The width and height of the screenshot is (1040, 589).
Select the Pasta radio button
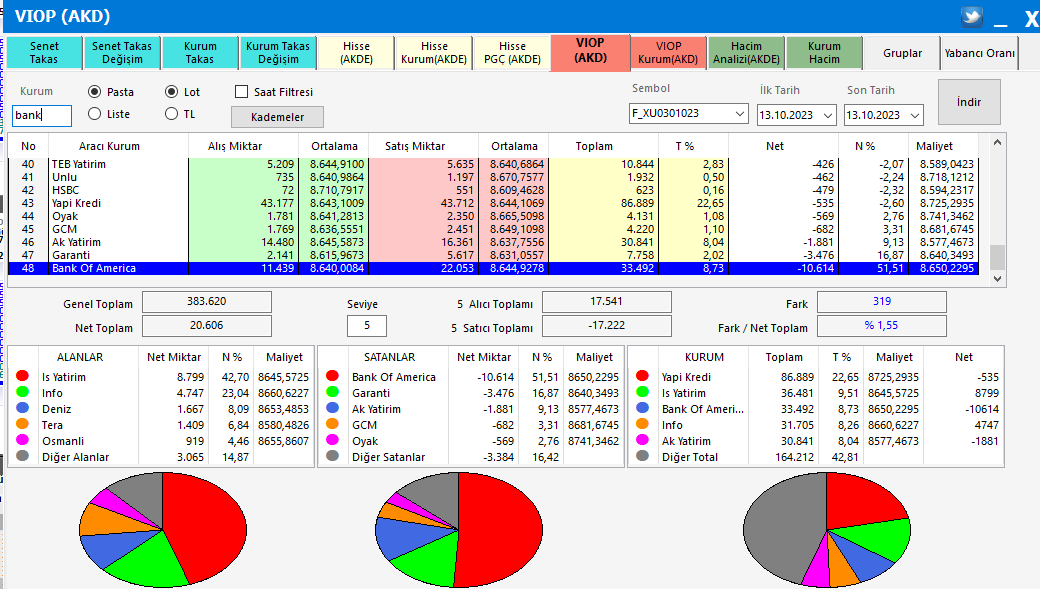pos(94,92)
